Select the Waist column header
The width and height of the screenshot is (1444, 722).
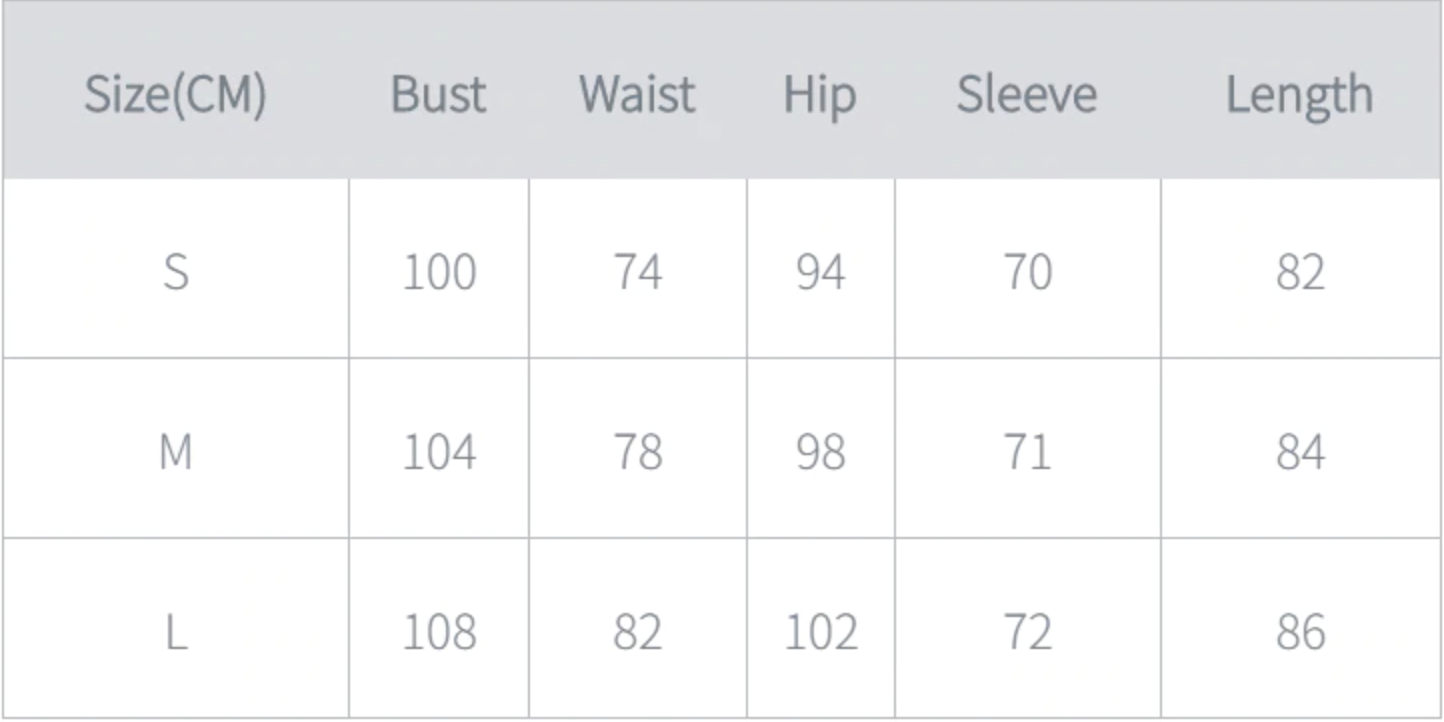pos(637,95)
